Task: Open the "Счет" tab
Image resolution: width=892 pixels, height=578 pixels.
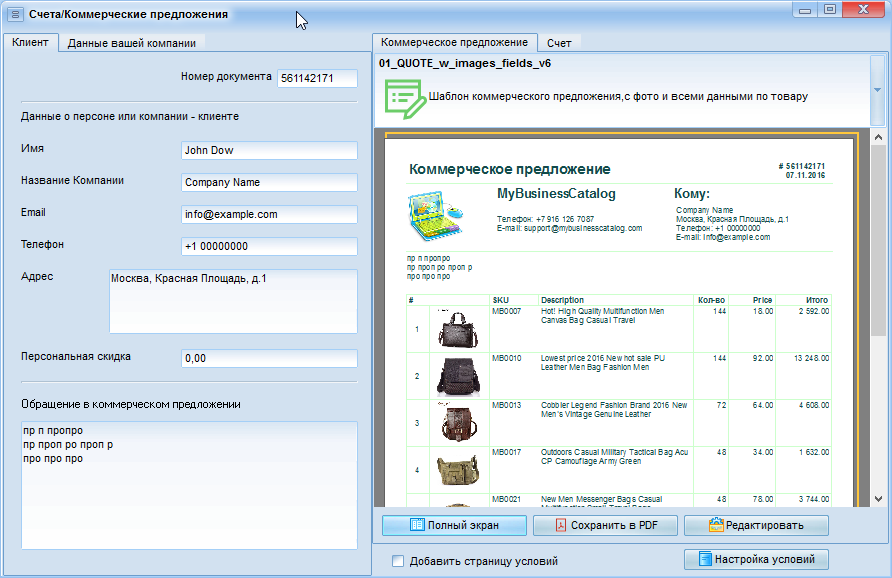Action: pos(559,43)
